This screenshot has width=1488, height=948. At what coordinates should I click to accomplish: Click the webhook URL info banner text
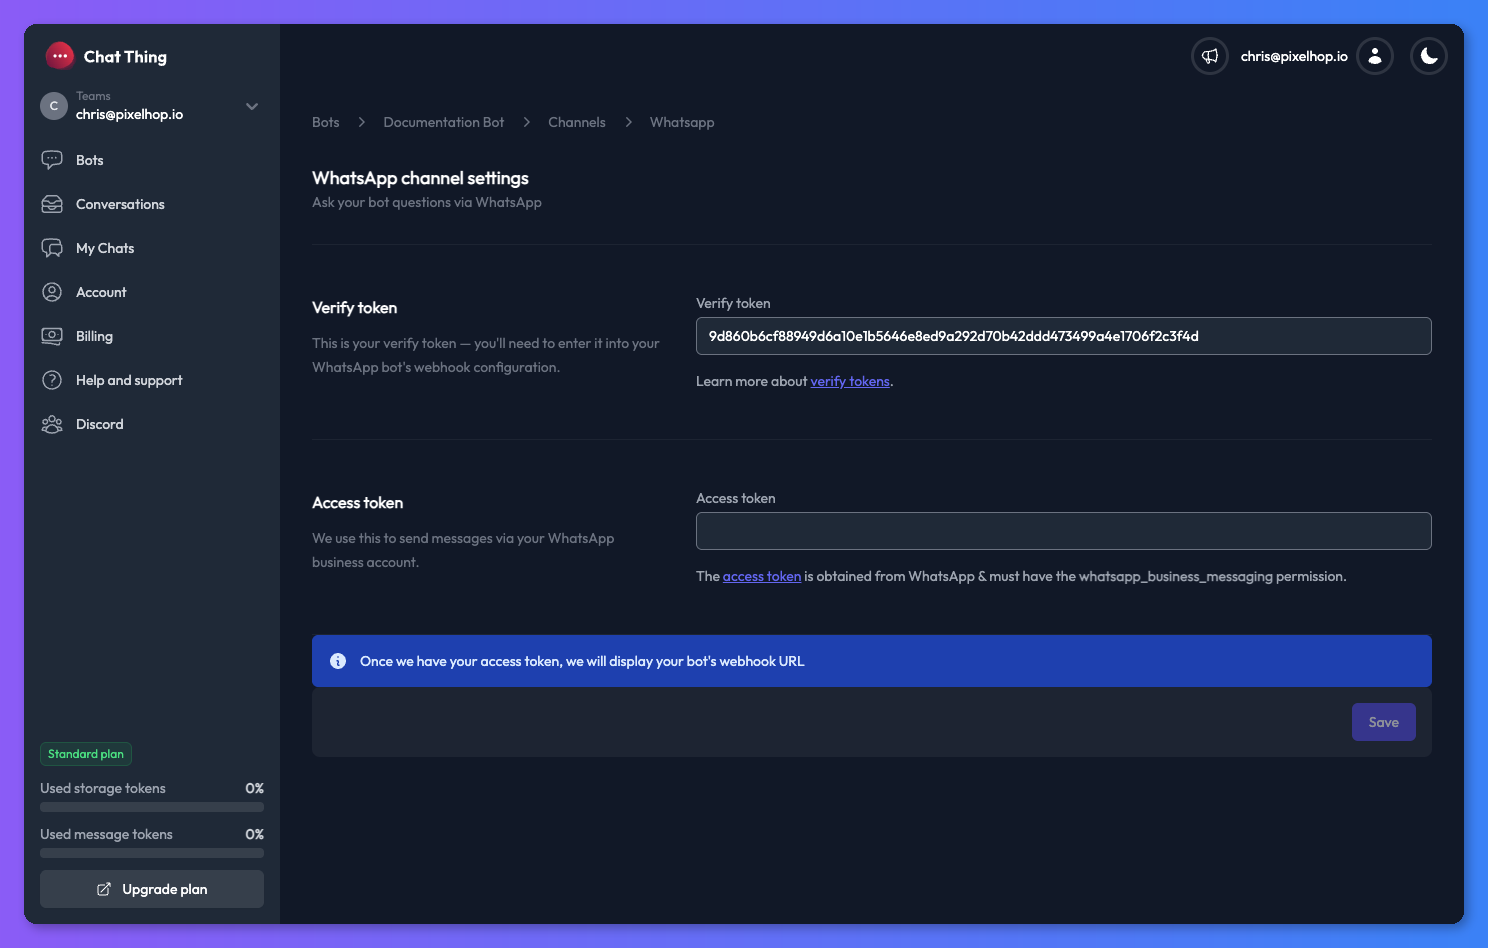coord(582,661)
